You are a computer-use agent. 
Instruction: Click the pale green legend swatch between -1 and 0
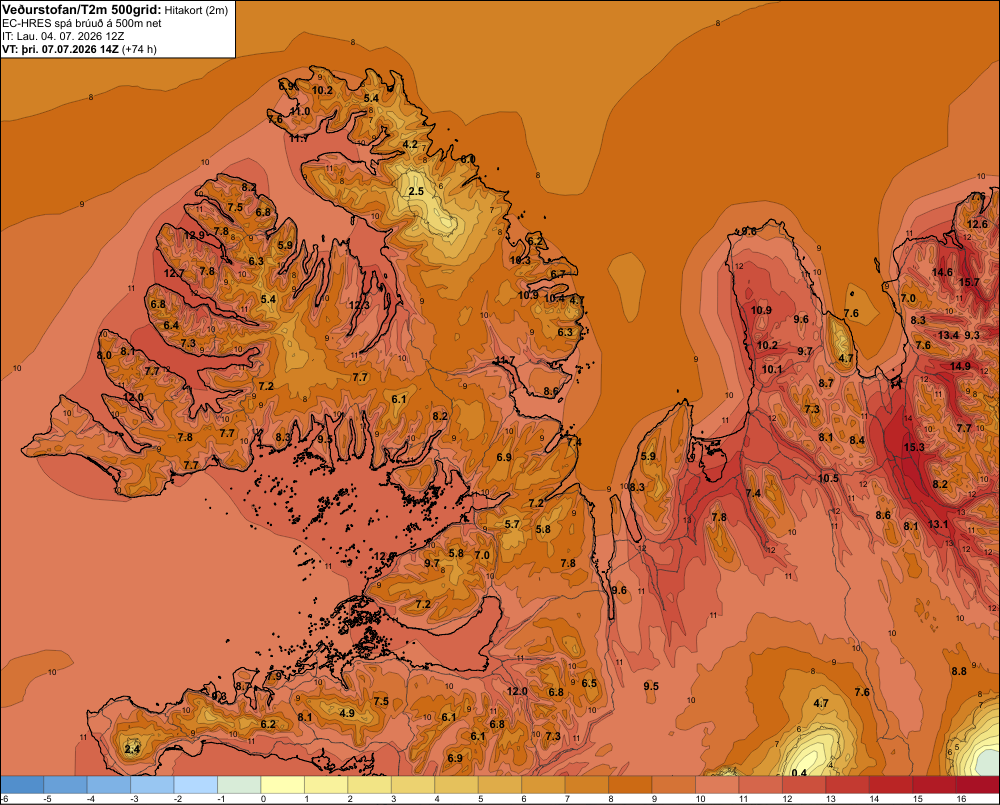[239, 784]
